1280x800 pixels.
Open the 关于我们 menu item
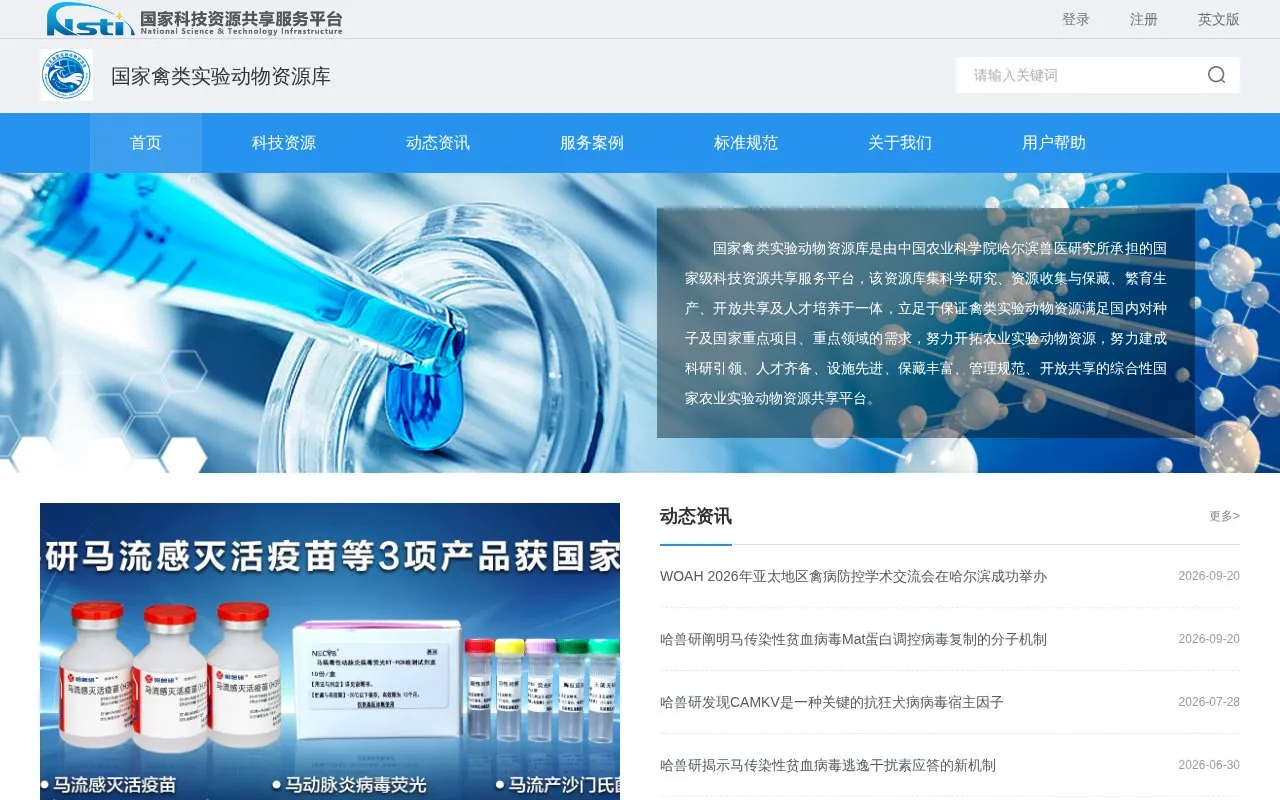pyautogui.click(x=900, y=143)
